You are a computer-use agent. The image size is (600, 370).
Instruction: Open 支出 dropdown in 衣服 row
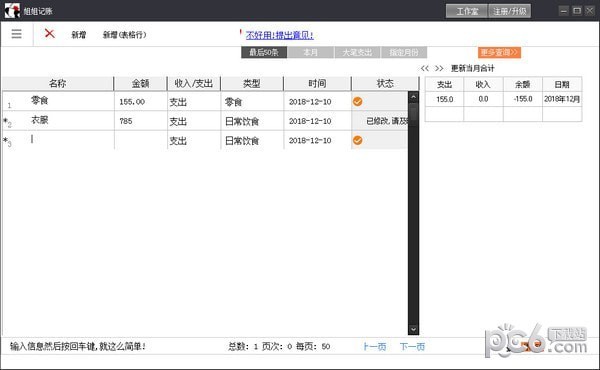point(194,121)
